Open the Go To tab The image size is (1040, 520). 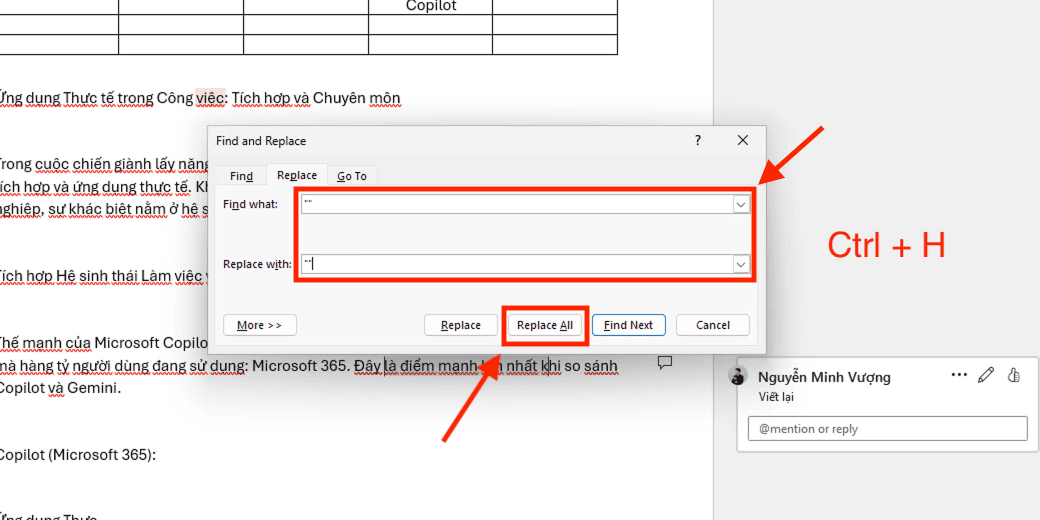click(351, 176)
